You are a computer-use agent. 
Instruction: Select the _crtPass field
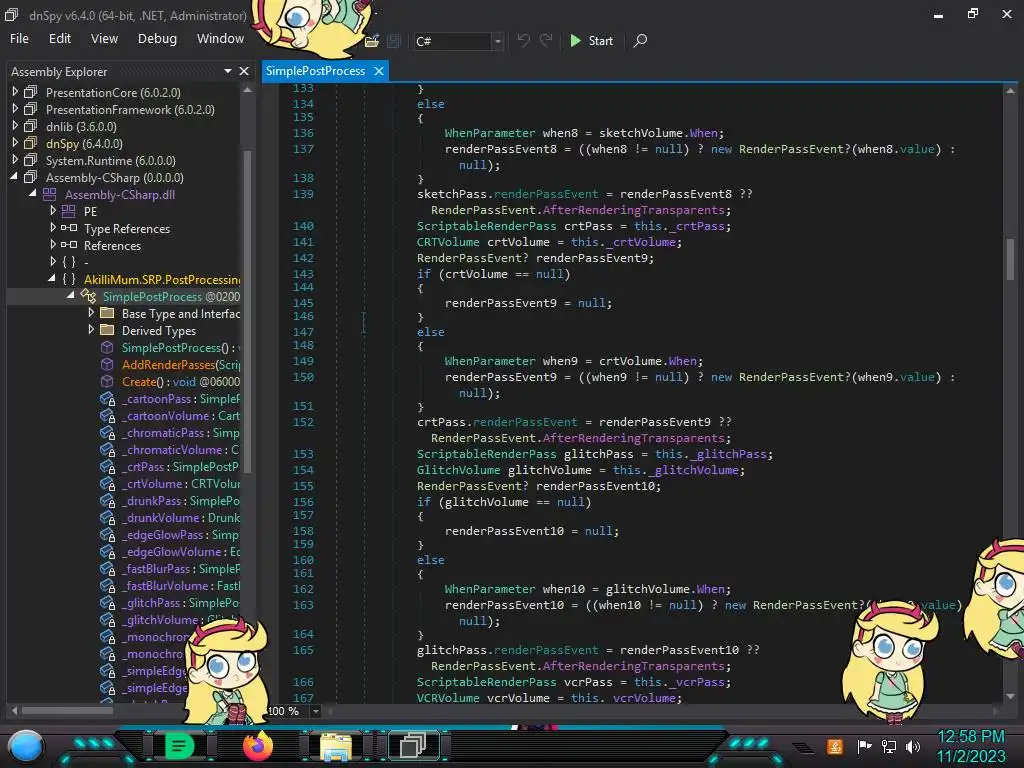click(x=181, y=466)
